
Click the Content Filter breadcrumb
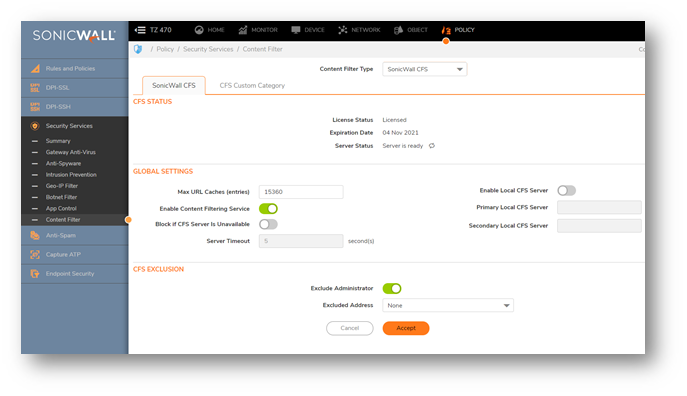click(262, 49)
